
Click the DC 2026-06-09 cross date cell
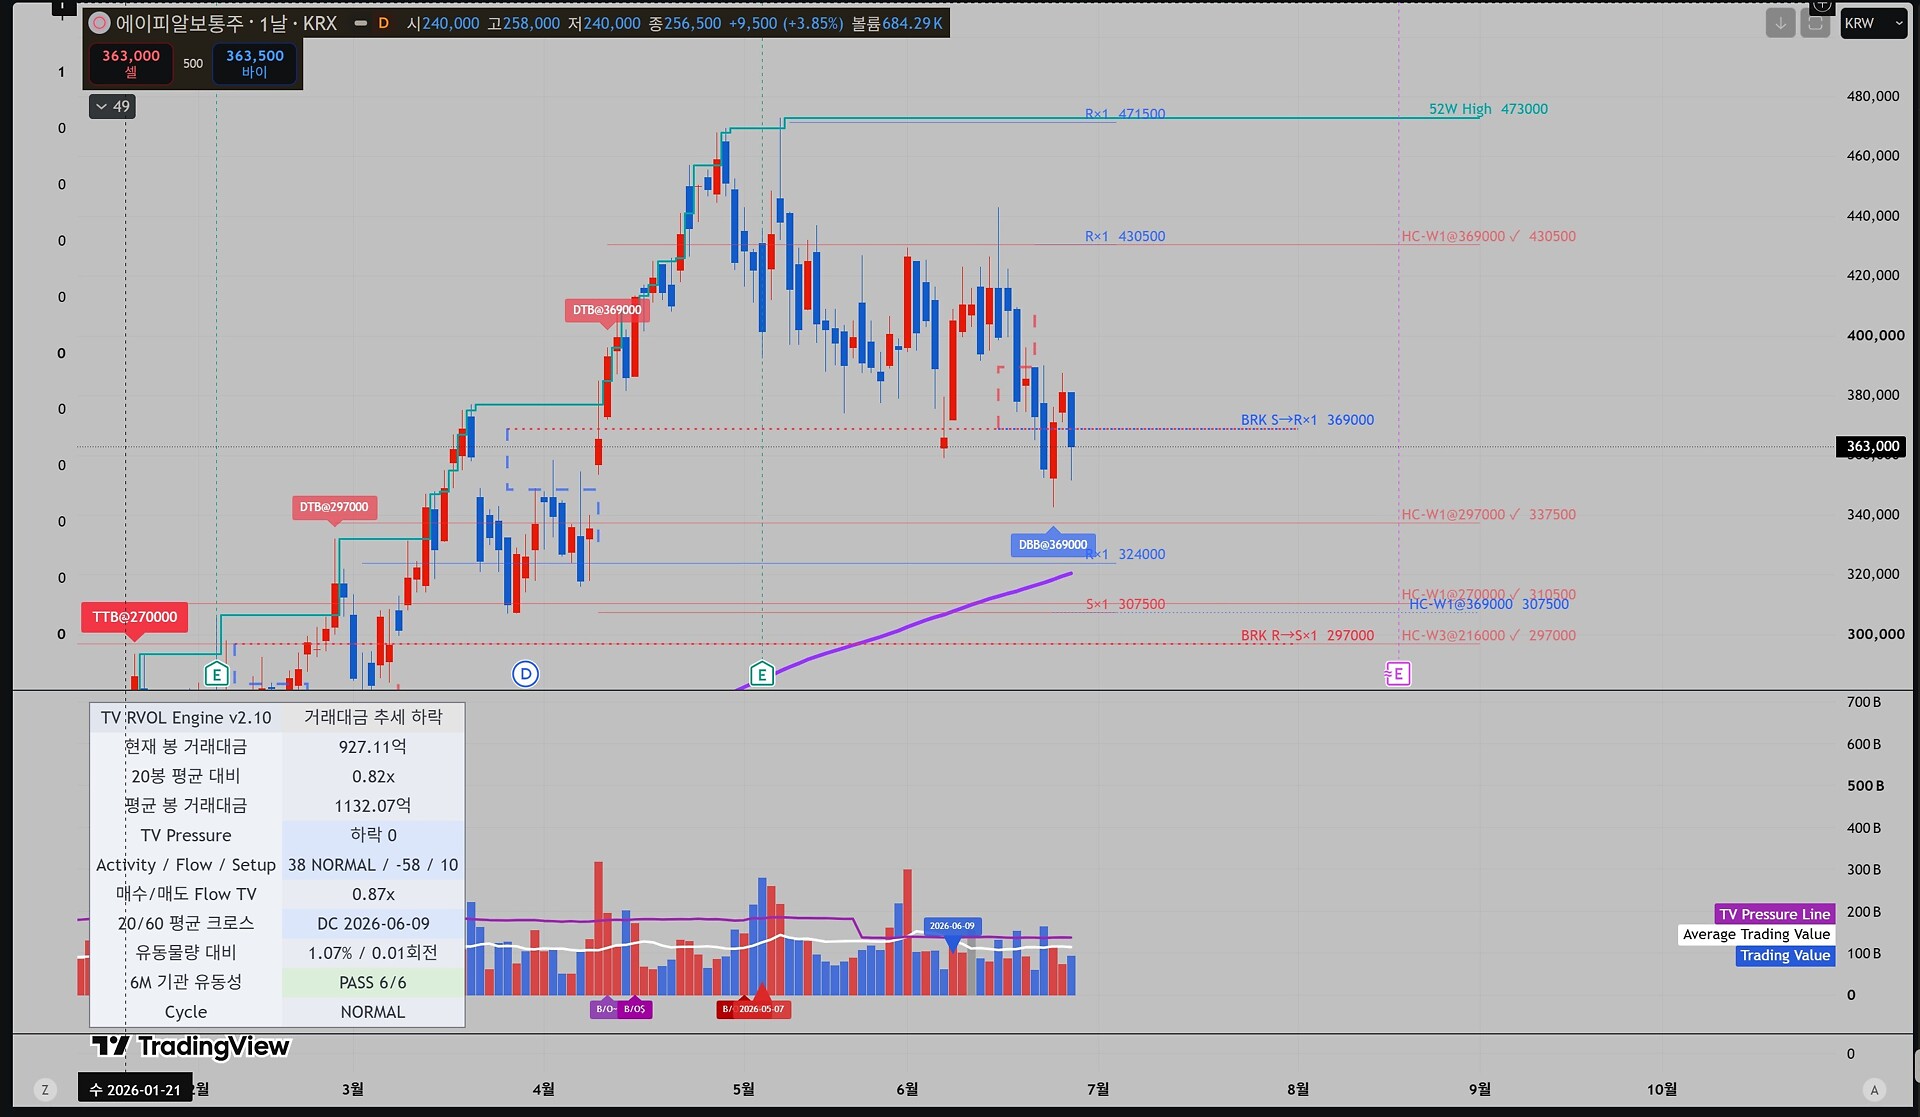click(373, 924)
